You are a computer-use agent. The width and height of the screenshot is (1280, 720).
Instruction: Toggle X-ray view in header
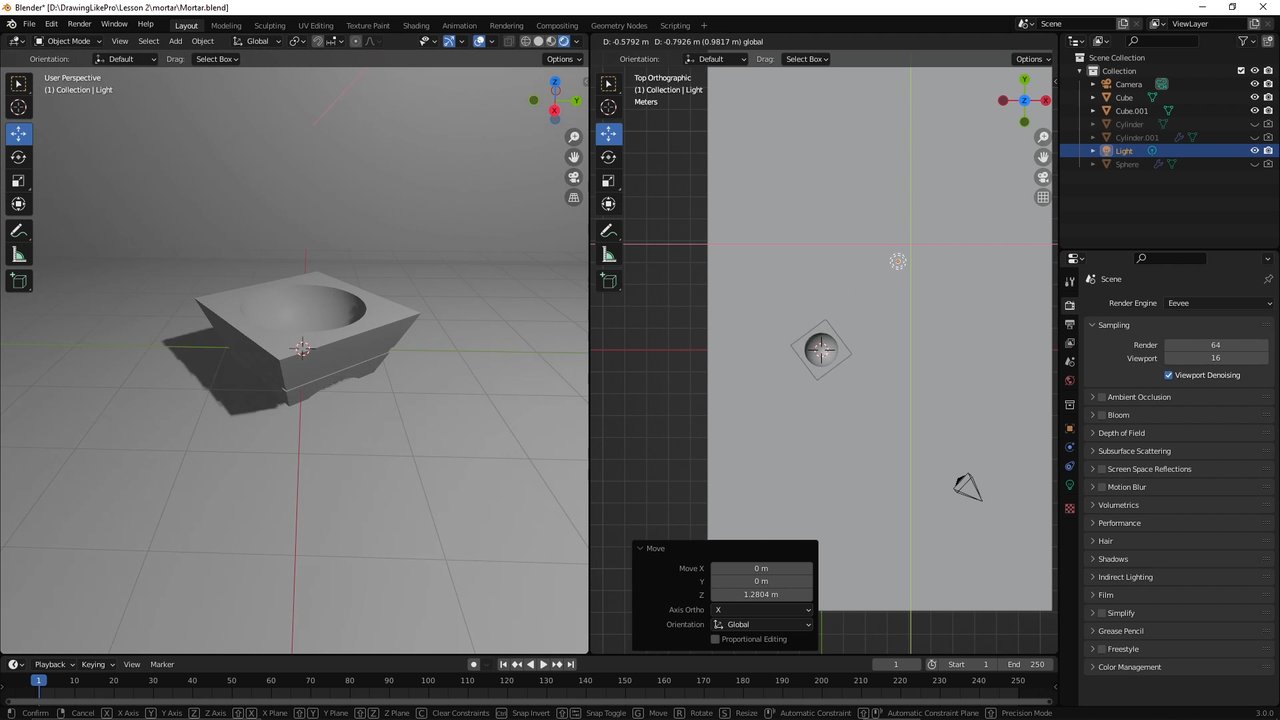click(x=508, y=41)
